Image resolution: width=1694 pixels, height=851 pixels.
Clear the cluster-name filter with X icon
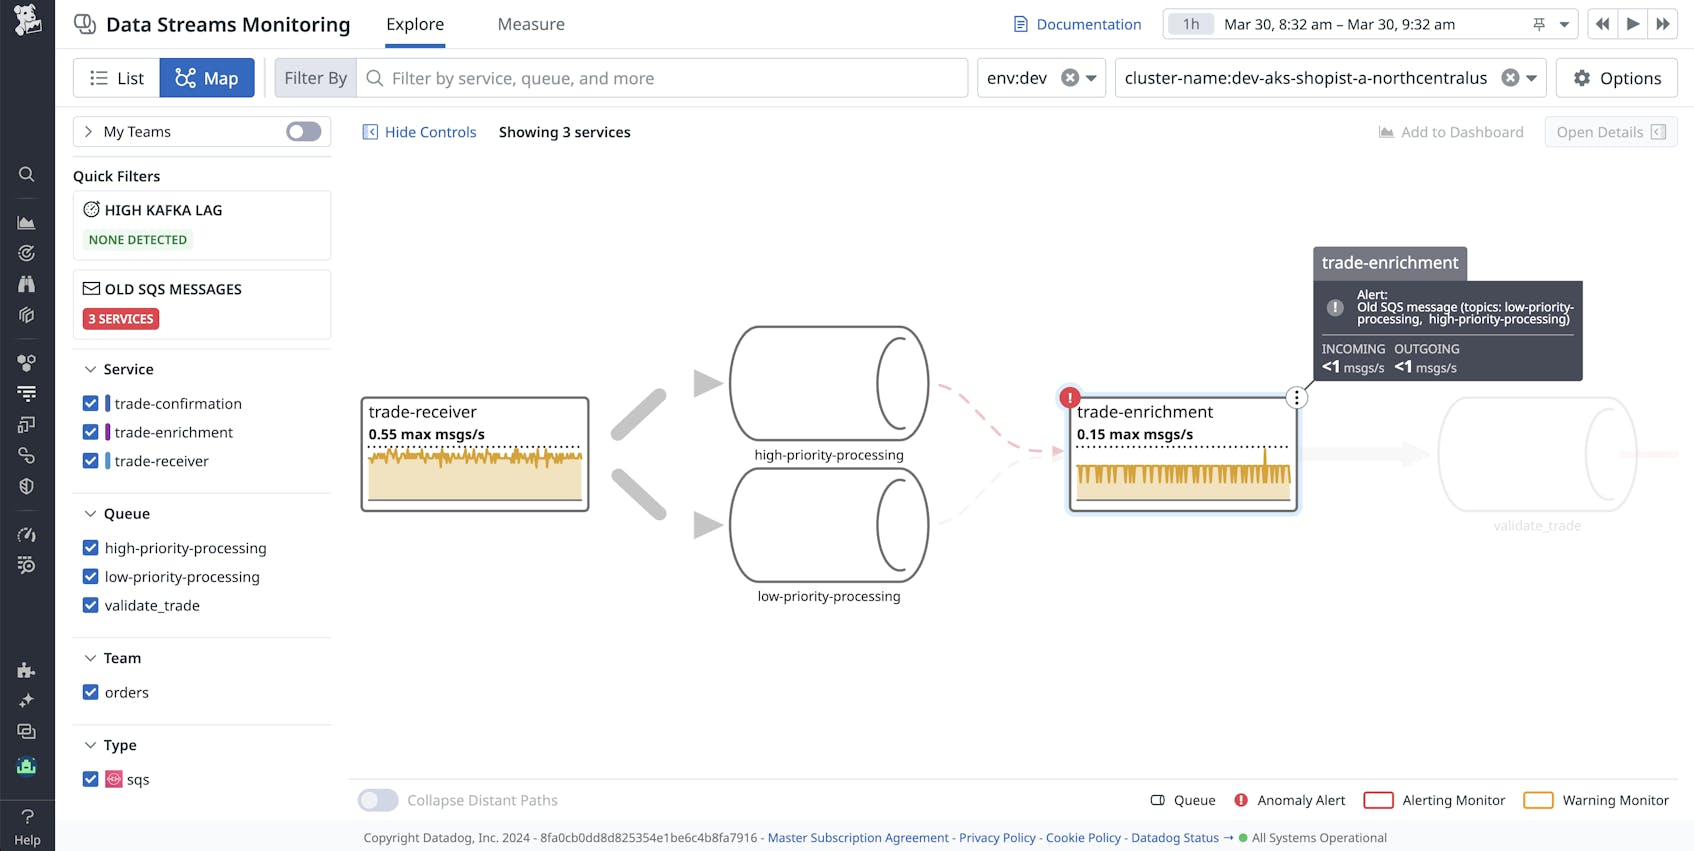click(x=1510, y=78)
